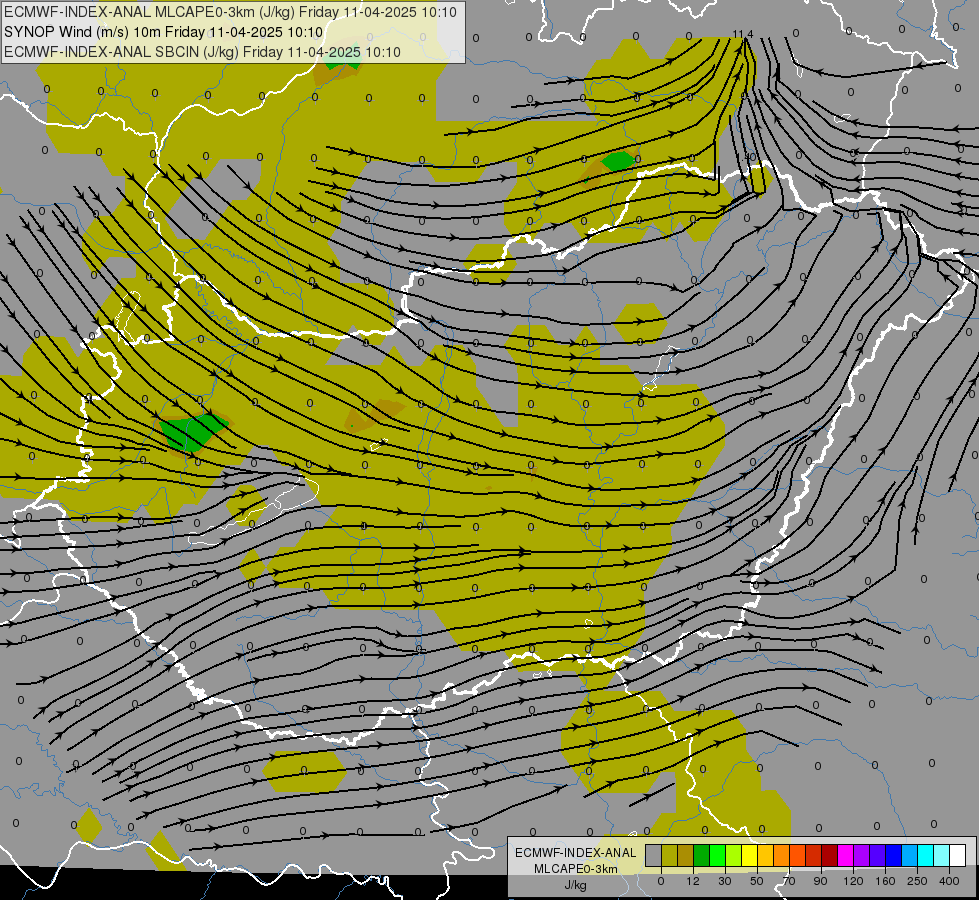Click the 11.4 value on the map
This screenshot has width=979, height=900.
743,34
